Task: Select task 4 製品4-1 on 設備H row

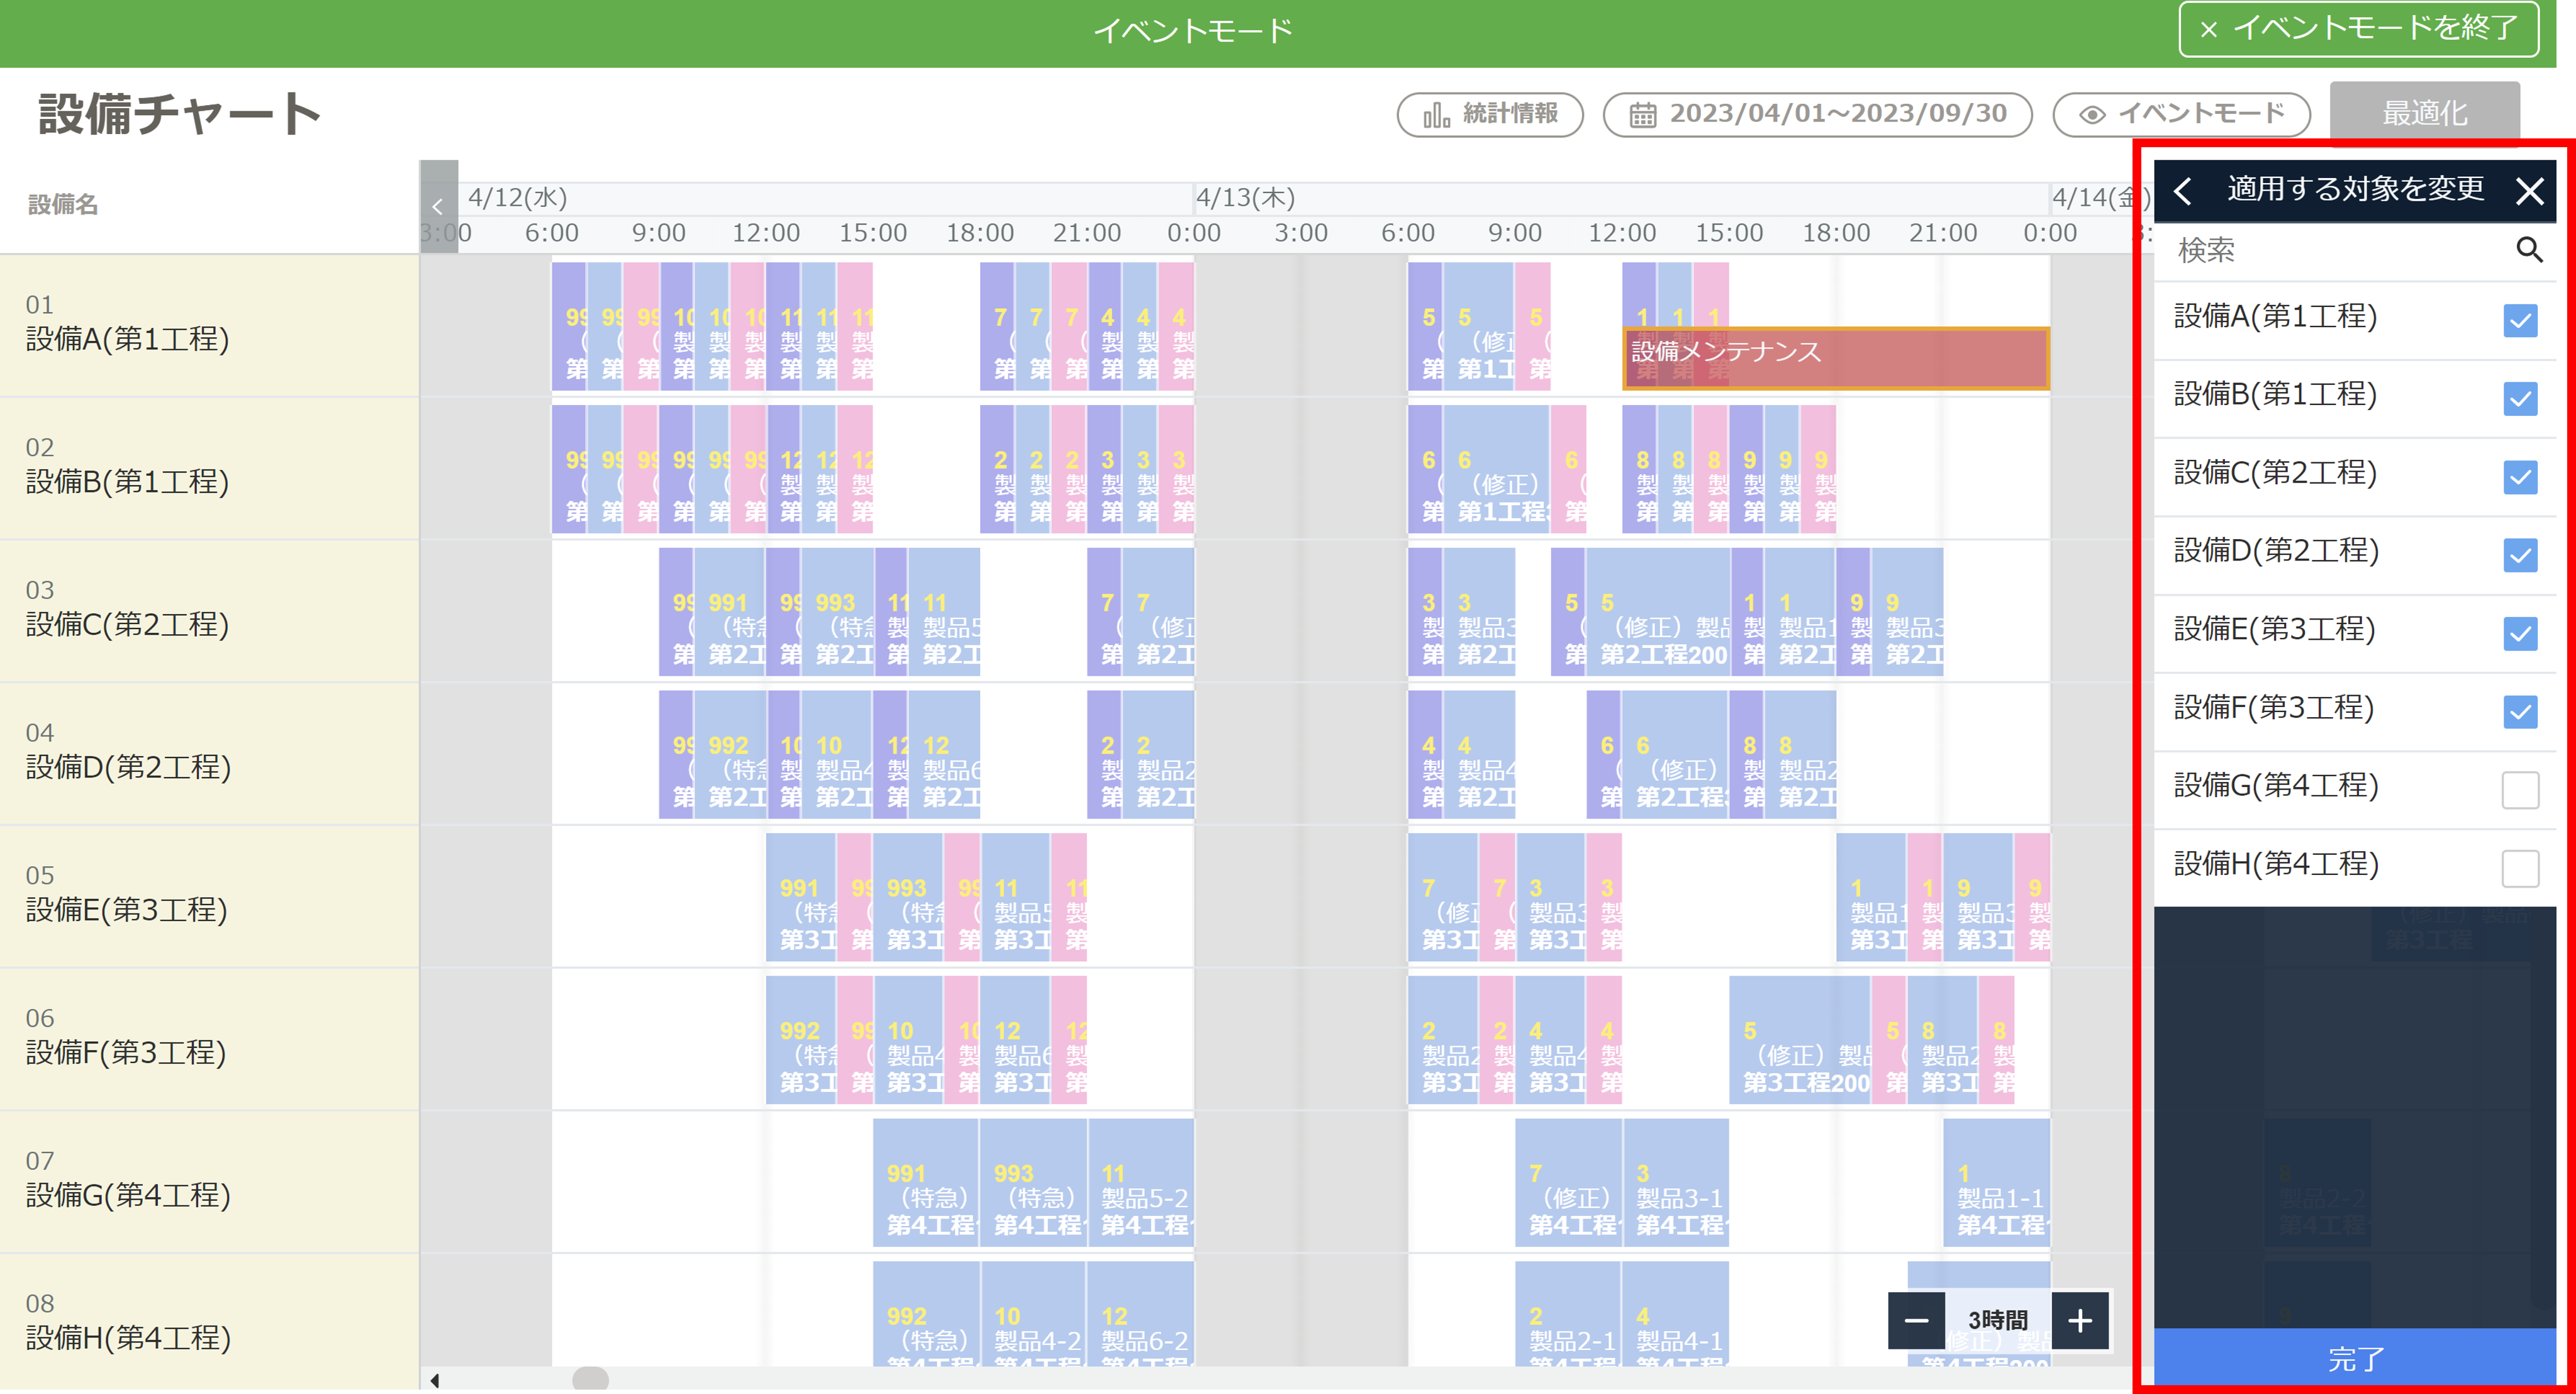Action: click(1676, 1314)
